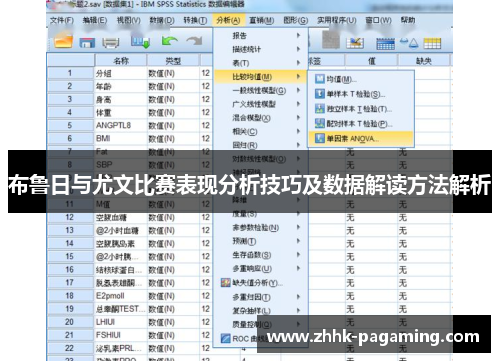Open the 编辑(E) menu

[x=95, y=20]
